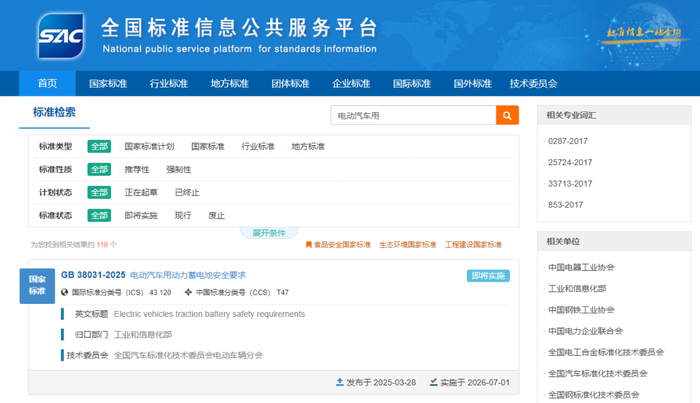The width and height of the screenshot is (700, 403).
Task: Select 国家标准计划 under 标准类型 filter
Action: tap(149, 146)
